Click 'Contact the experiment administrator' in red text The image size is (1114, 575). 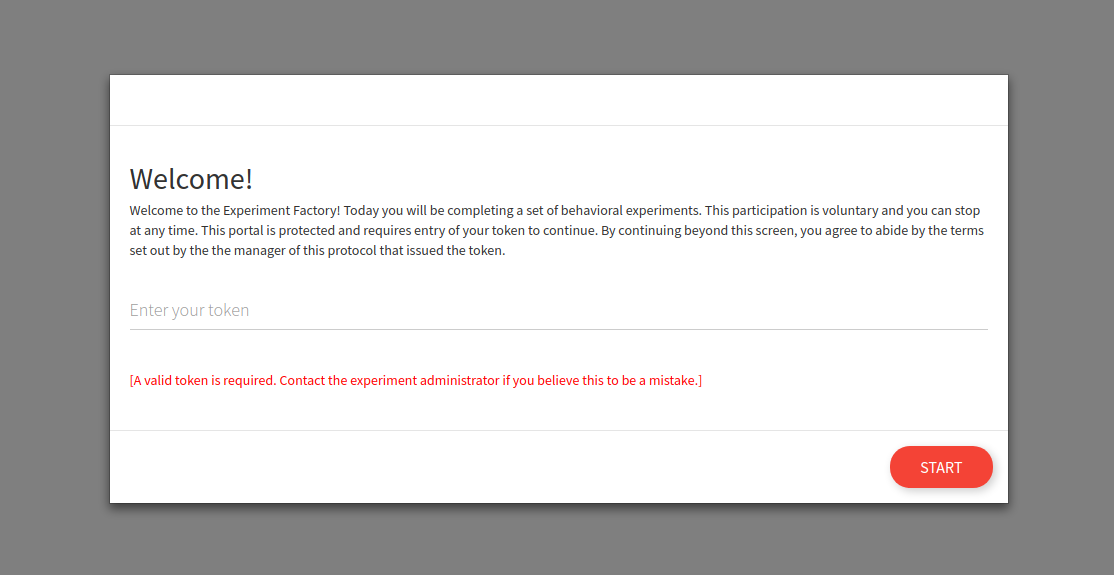(389, 380)
